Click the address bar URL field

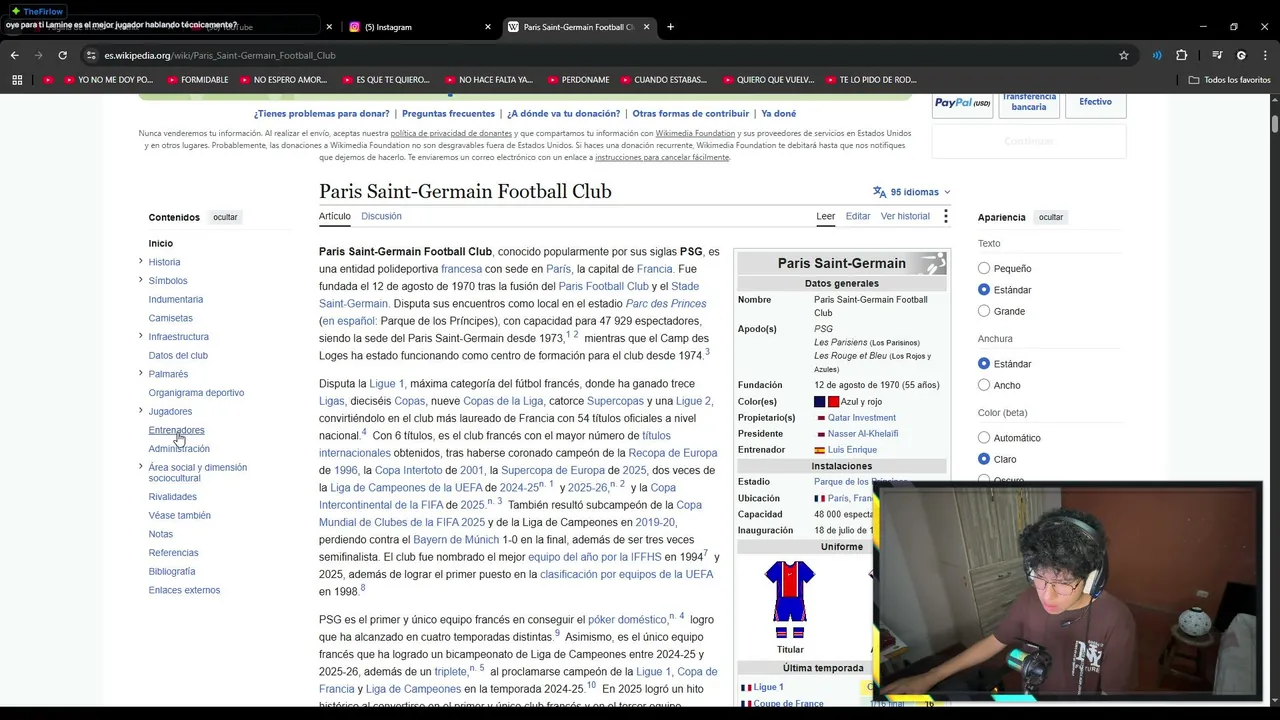[x=600, y=55]
